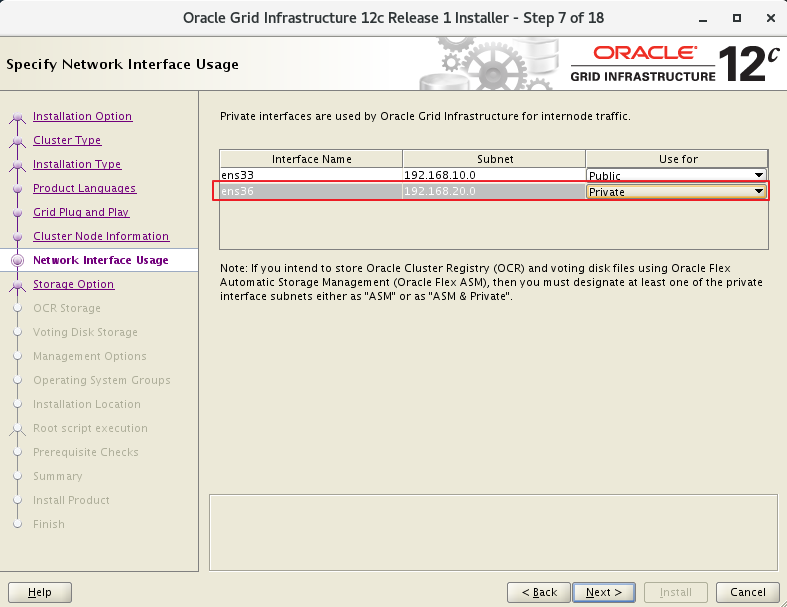Minimize the installer window
The height and width of the screenshot is (607, 787).
pos(703,19)
